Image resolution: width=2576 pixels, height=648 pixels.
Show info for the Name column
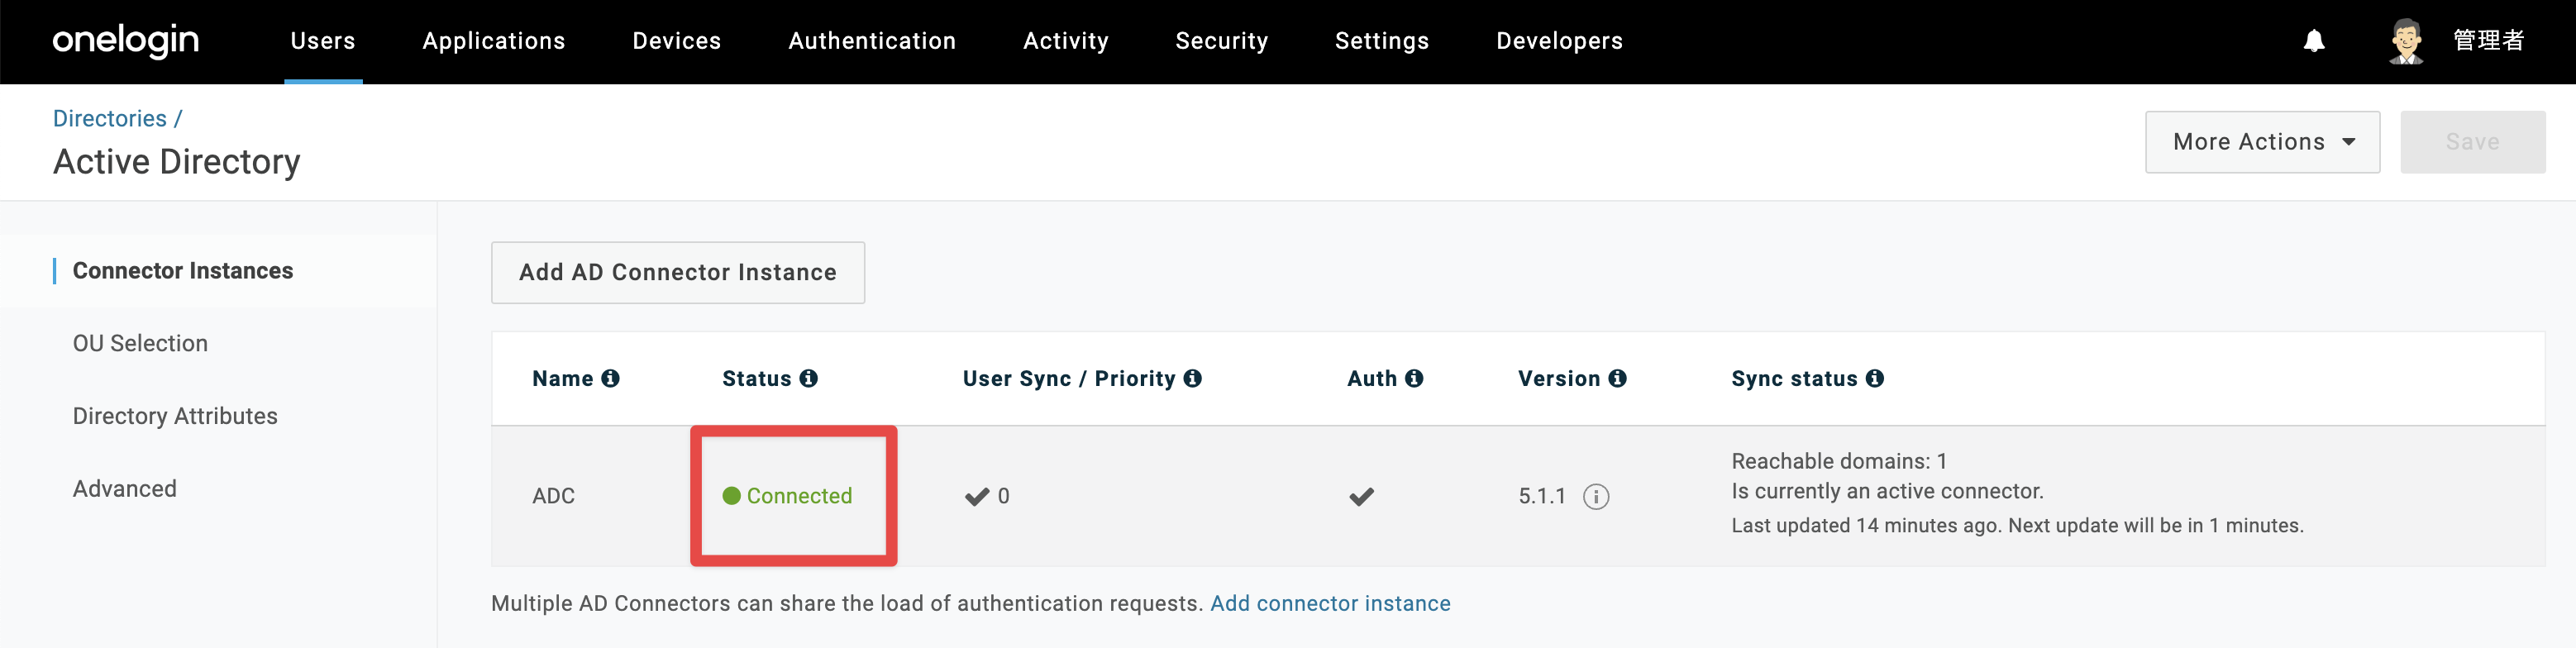[x=610, y=378]
